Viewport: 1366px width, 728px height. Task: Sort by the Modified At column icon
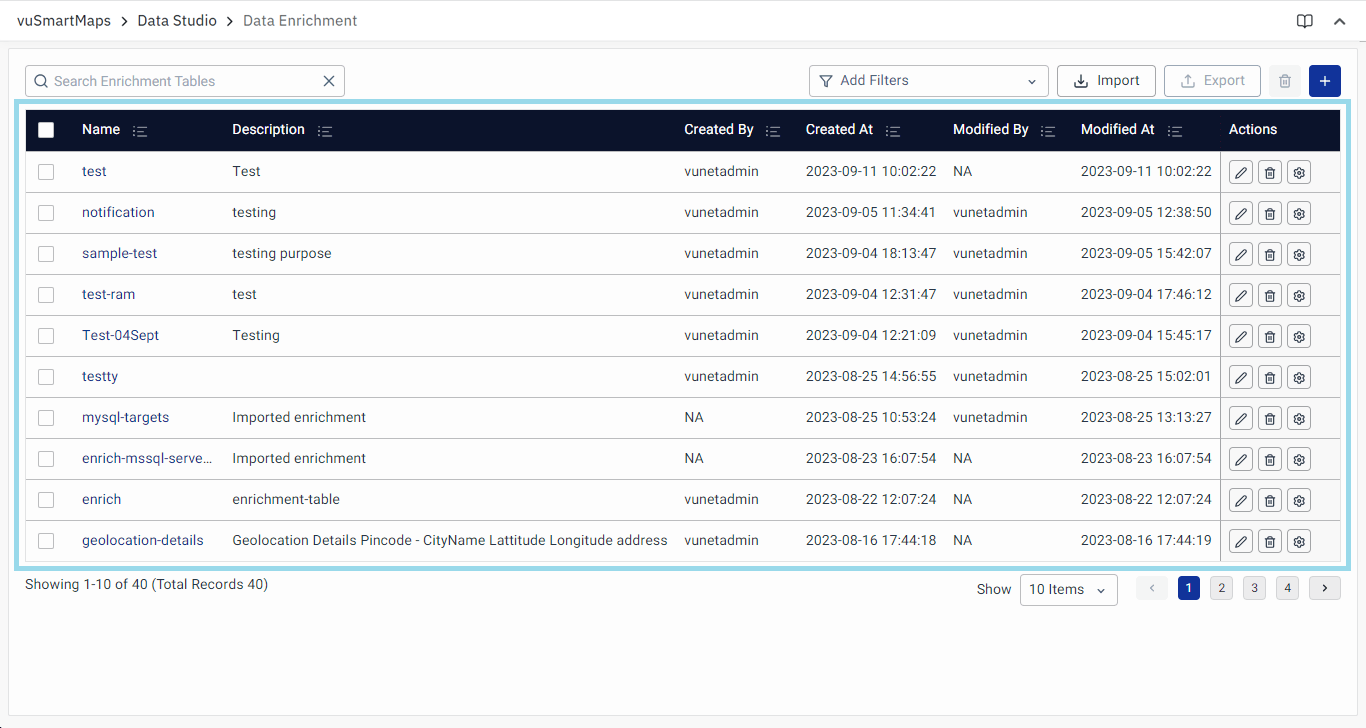[x=1175, y=131]
